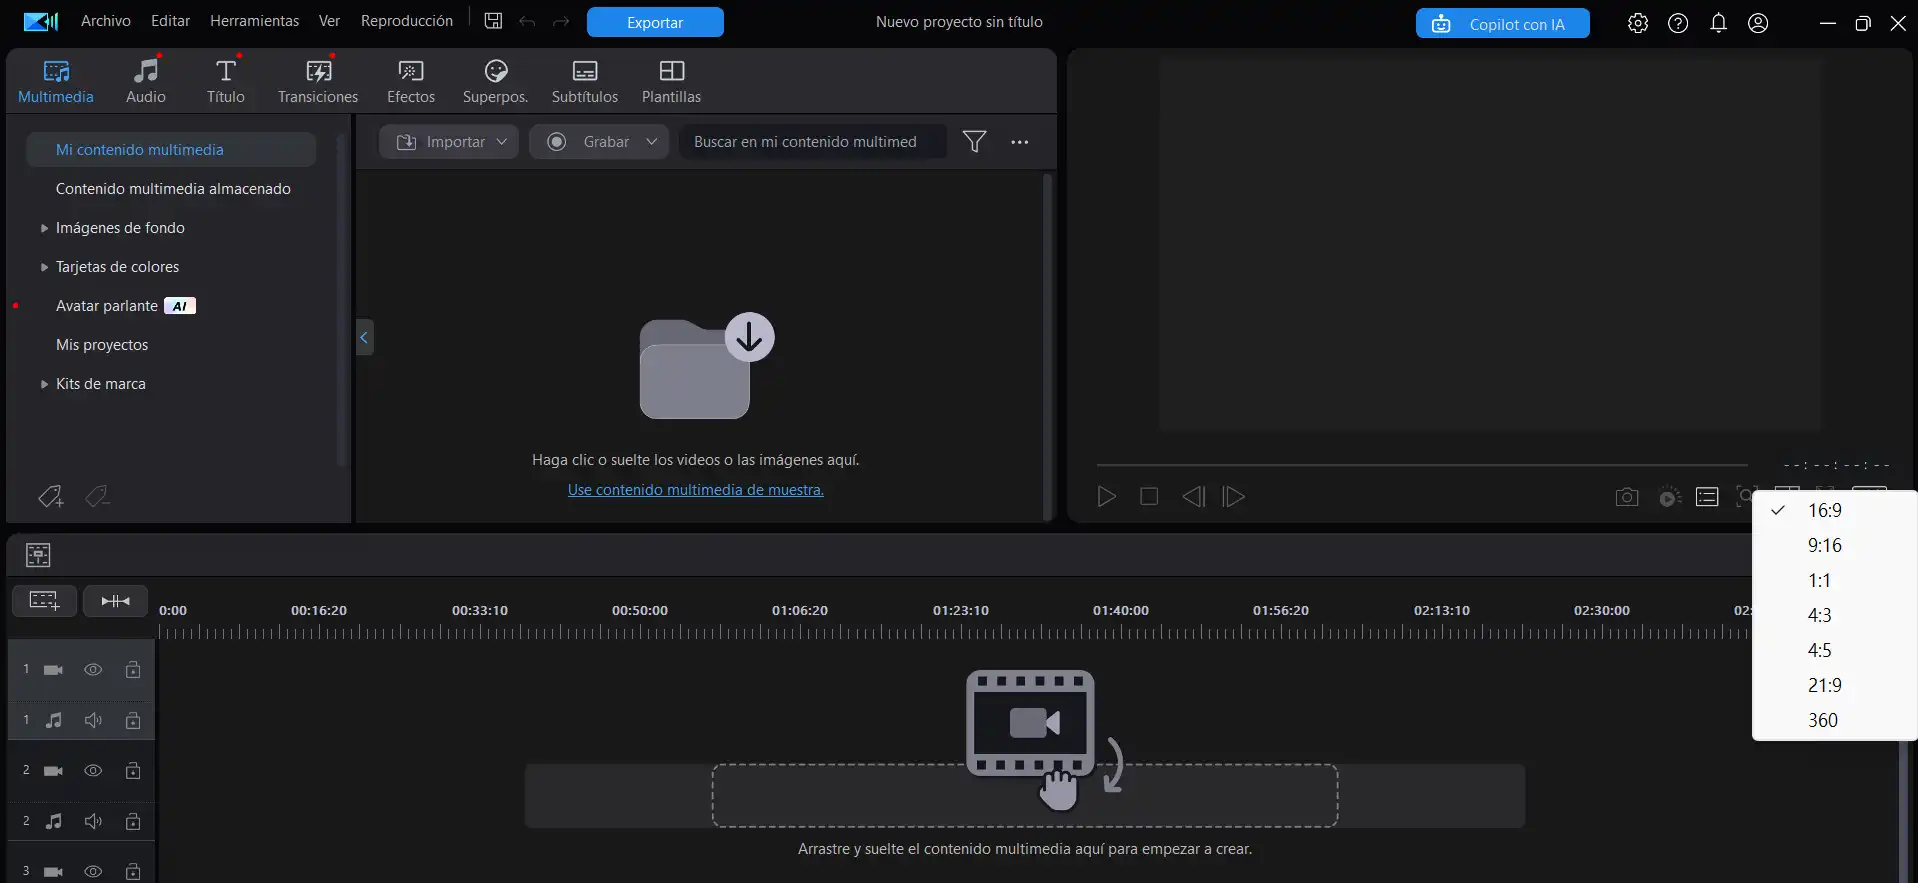Click the notifications bell icon
This screenshot has height=883, width=1918.
point(1718,23)
